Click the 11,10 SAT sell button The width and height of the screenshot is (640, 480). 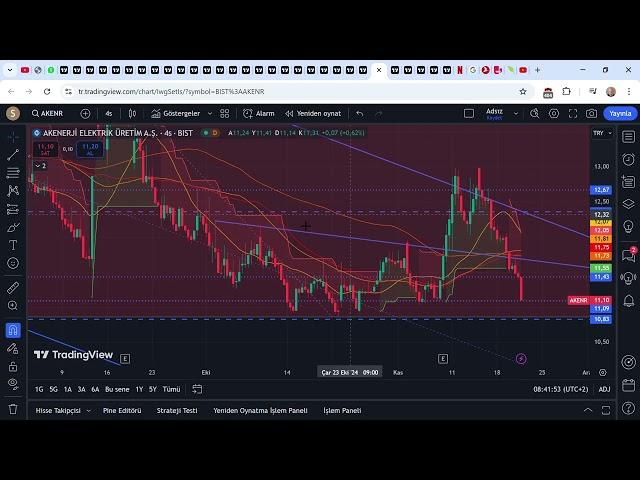click(x=45, y=149)
